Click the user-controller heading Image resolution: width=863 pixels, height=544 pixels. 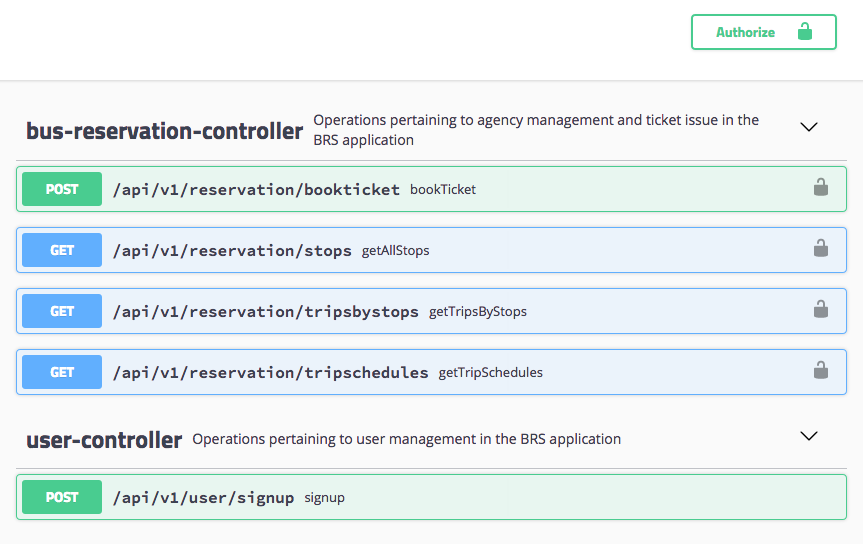(x=104, y=439)
